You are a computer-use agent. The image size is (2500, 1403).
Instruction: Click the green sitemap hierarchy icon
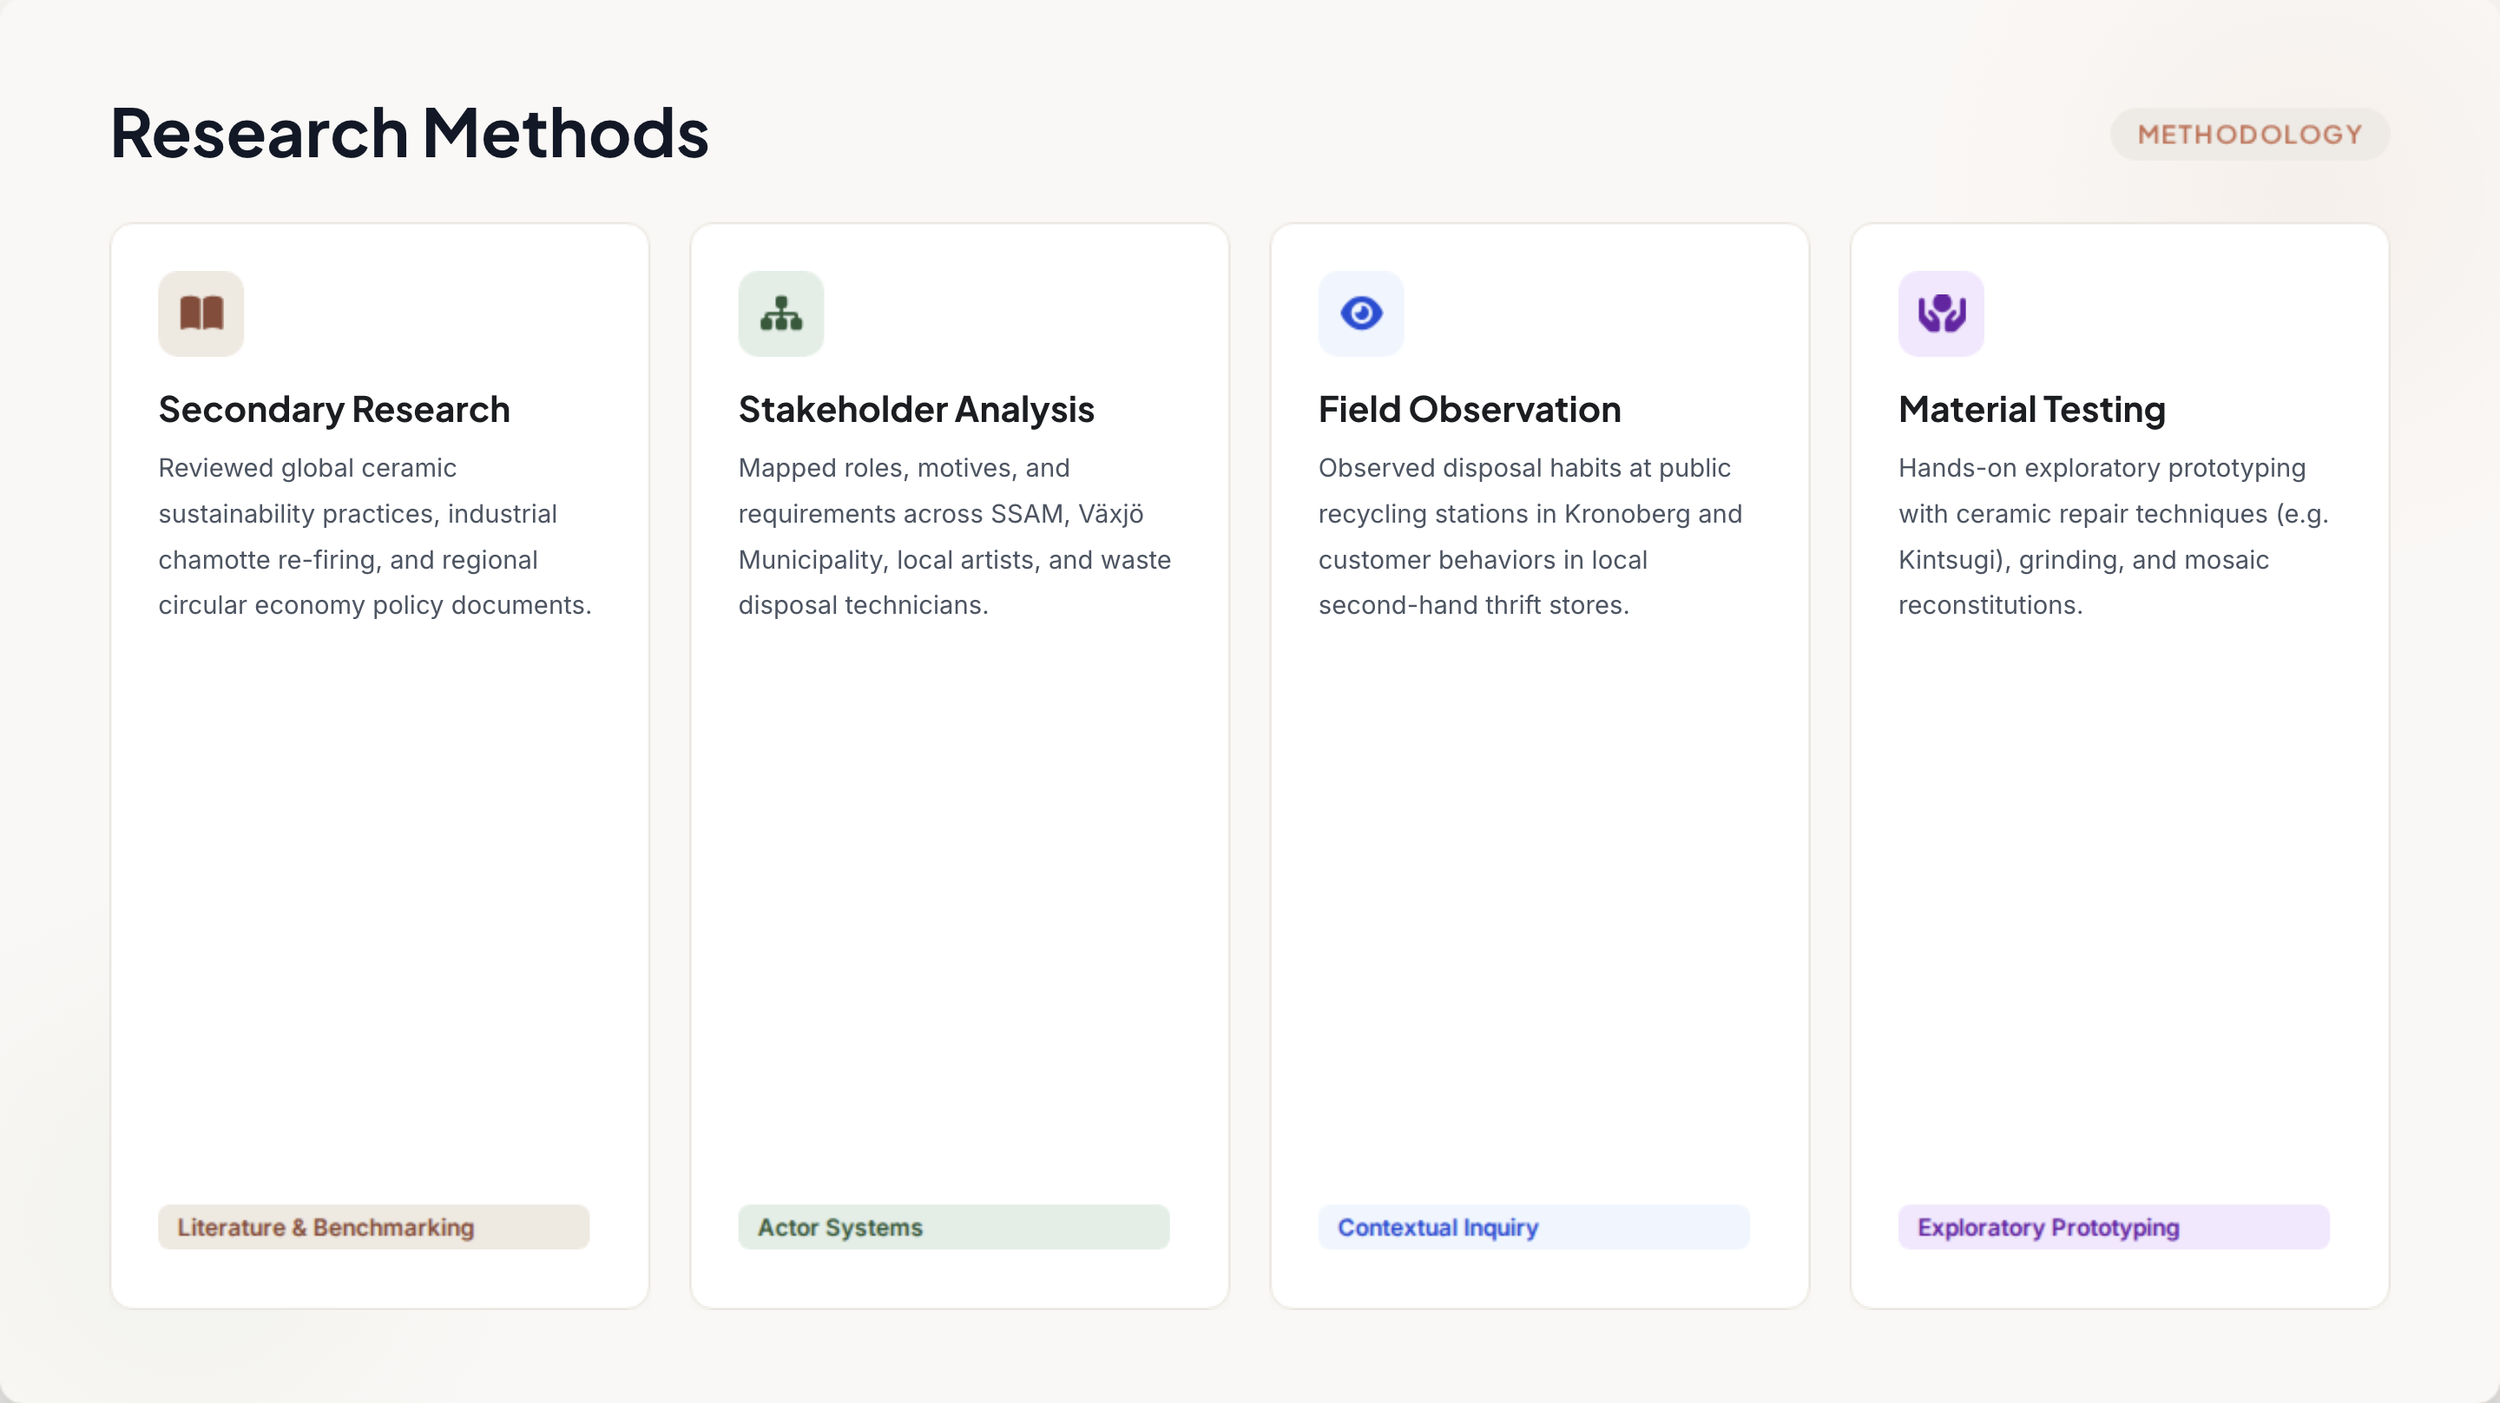[781, 313]
